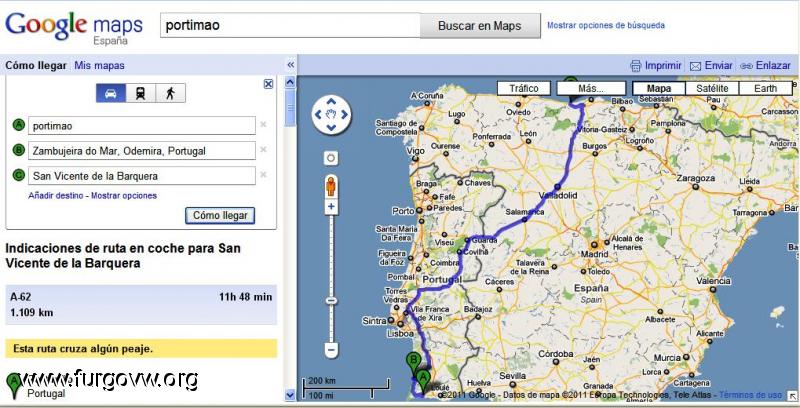Select public transit train icon
This screenshot has height=408, width=800.
(140, 93)
